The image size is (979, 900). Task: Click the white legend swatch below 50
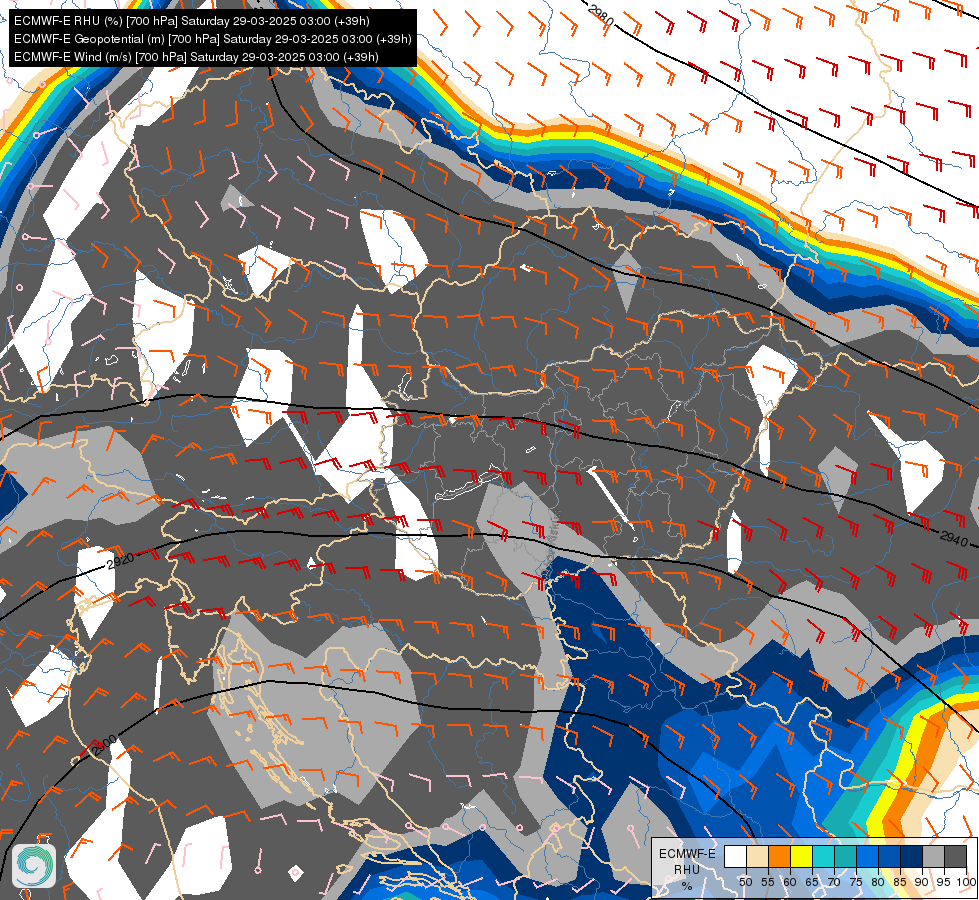tap(735, 856)
